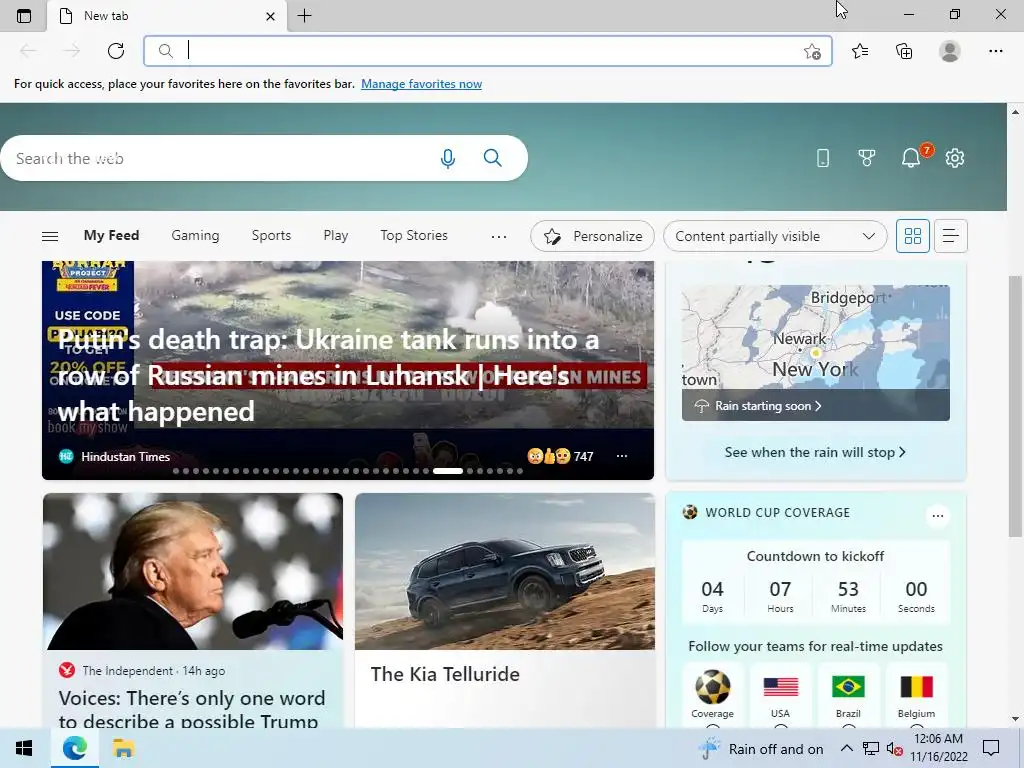The height and width of the screenshot is (768, 1024).
Task: Select the Gaming tab
Action: tap(195, 236)
